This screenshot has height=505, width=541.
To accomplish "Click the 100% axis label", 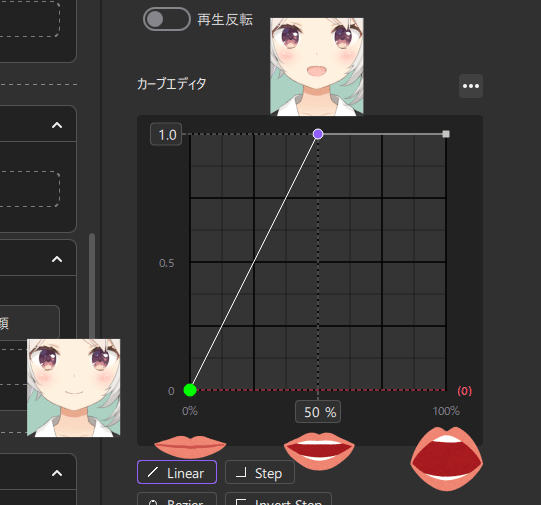I will point(446,411).
